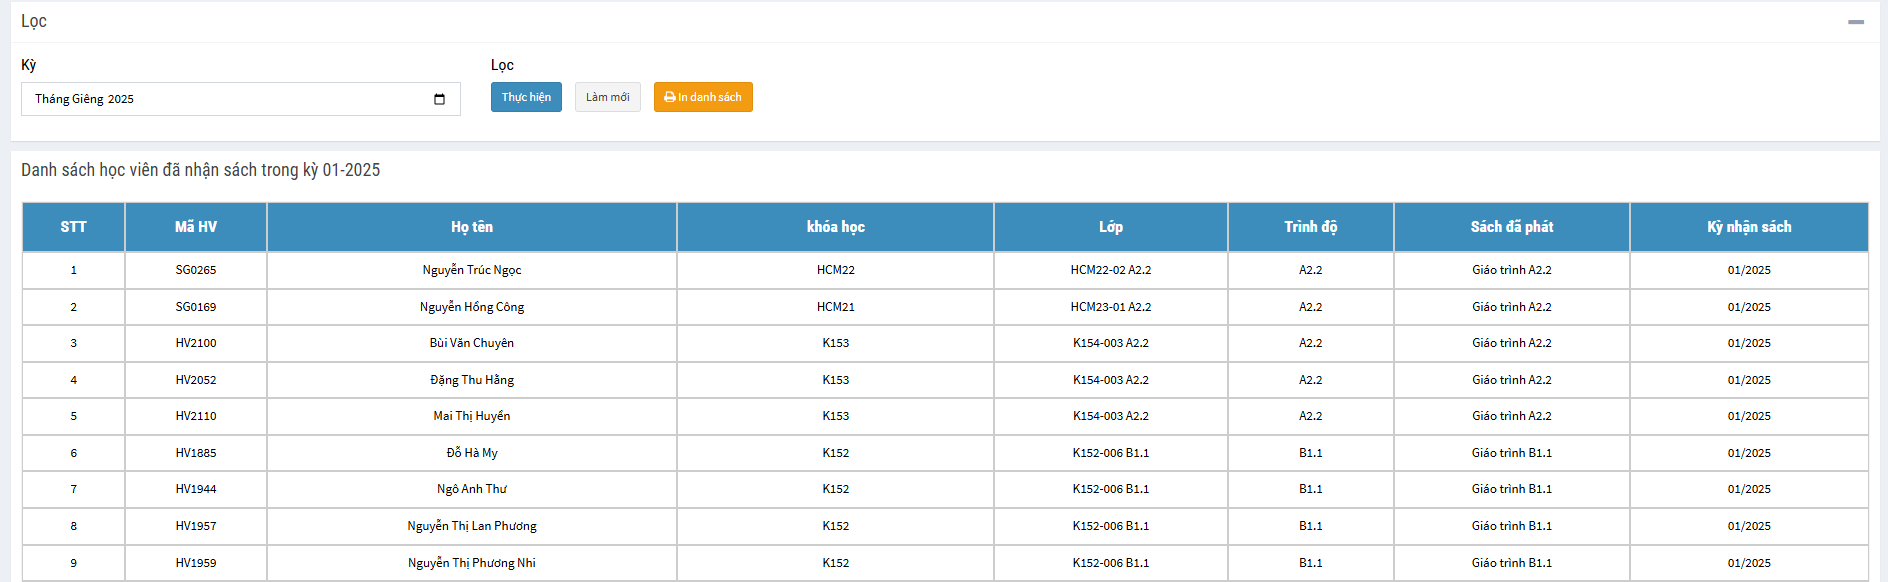Click the Thực hiện button
The width and height of the screenshot is (1888, 582).
pyautogui.click(x=526, y=97)
